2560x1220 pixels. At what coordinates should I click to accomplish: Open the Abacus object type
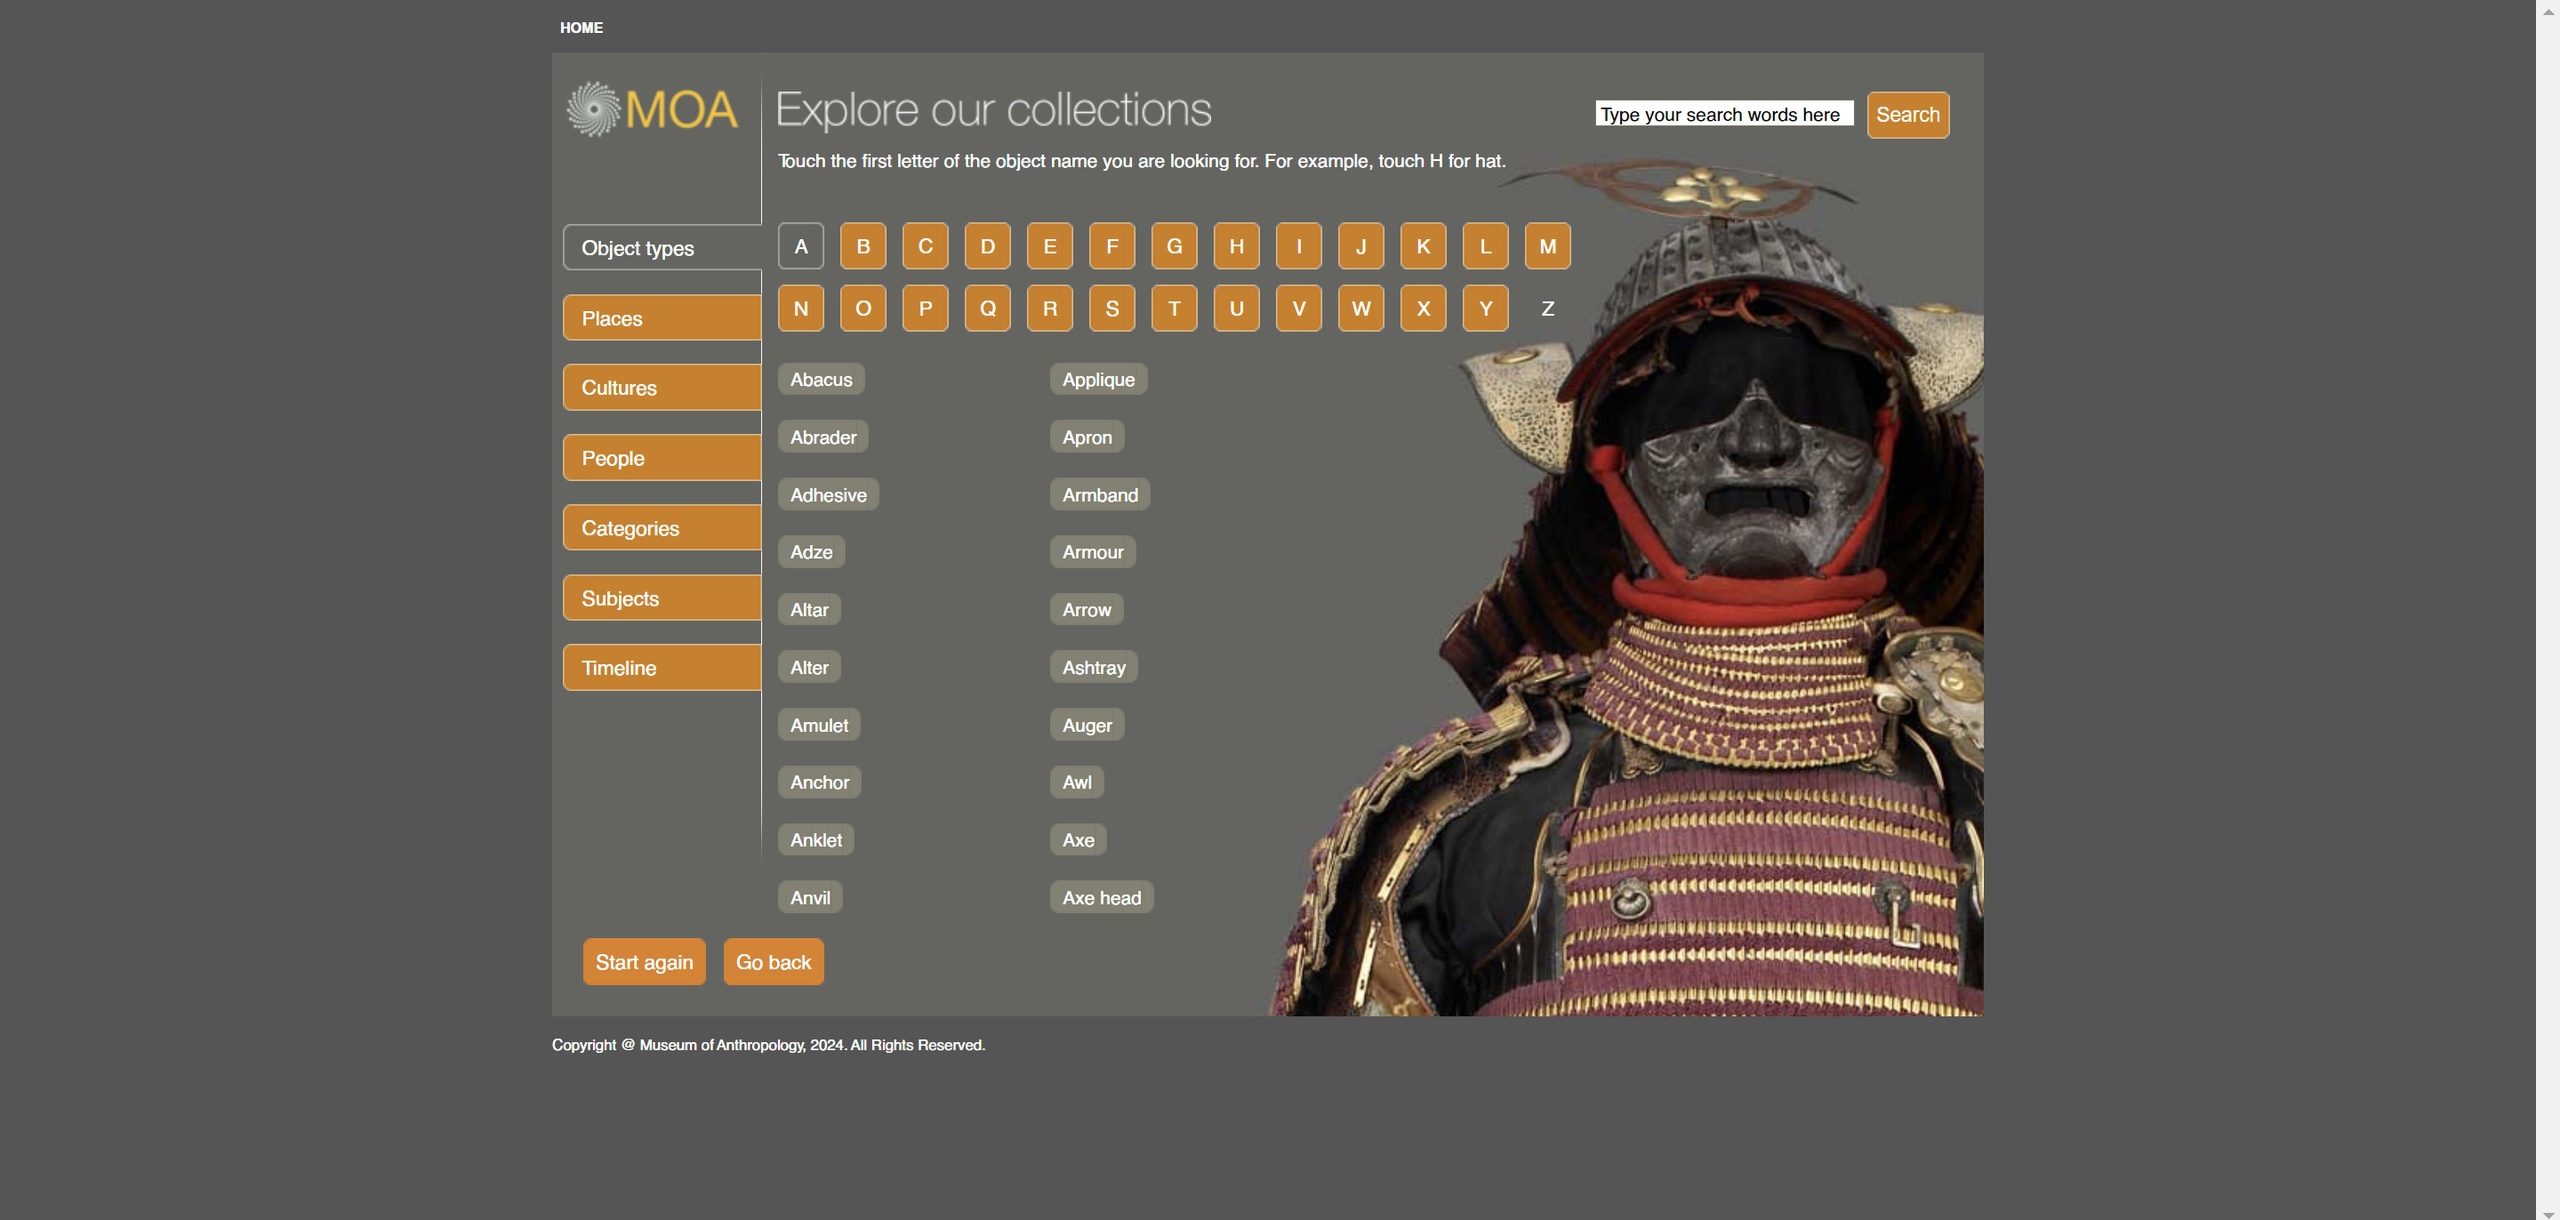[821, 379]
